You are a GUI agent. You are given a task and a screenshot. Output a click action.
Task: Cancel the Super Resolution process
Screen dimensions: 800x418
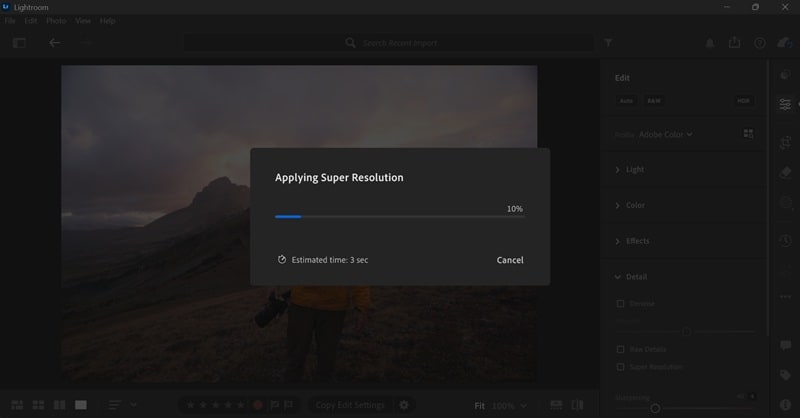click(x=510, y=260)
